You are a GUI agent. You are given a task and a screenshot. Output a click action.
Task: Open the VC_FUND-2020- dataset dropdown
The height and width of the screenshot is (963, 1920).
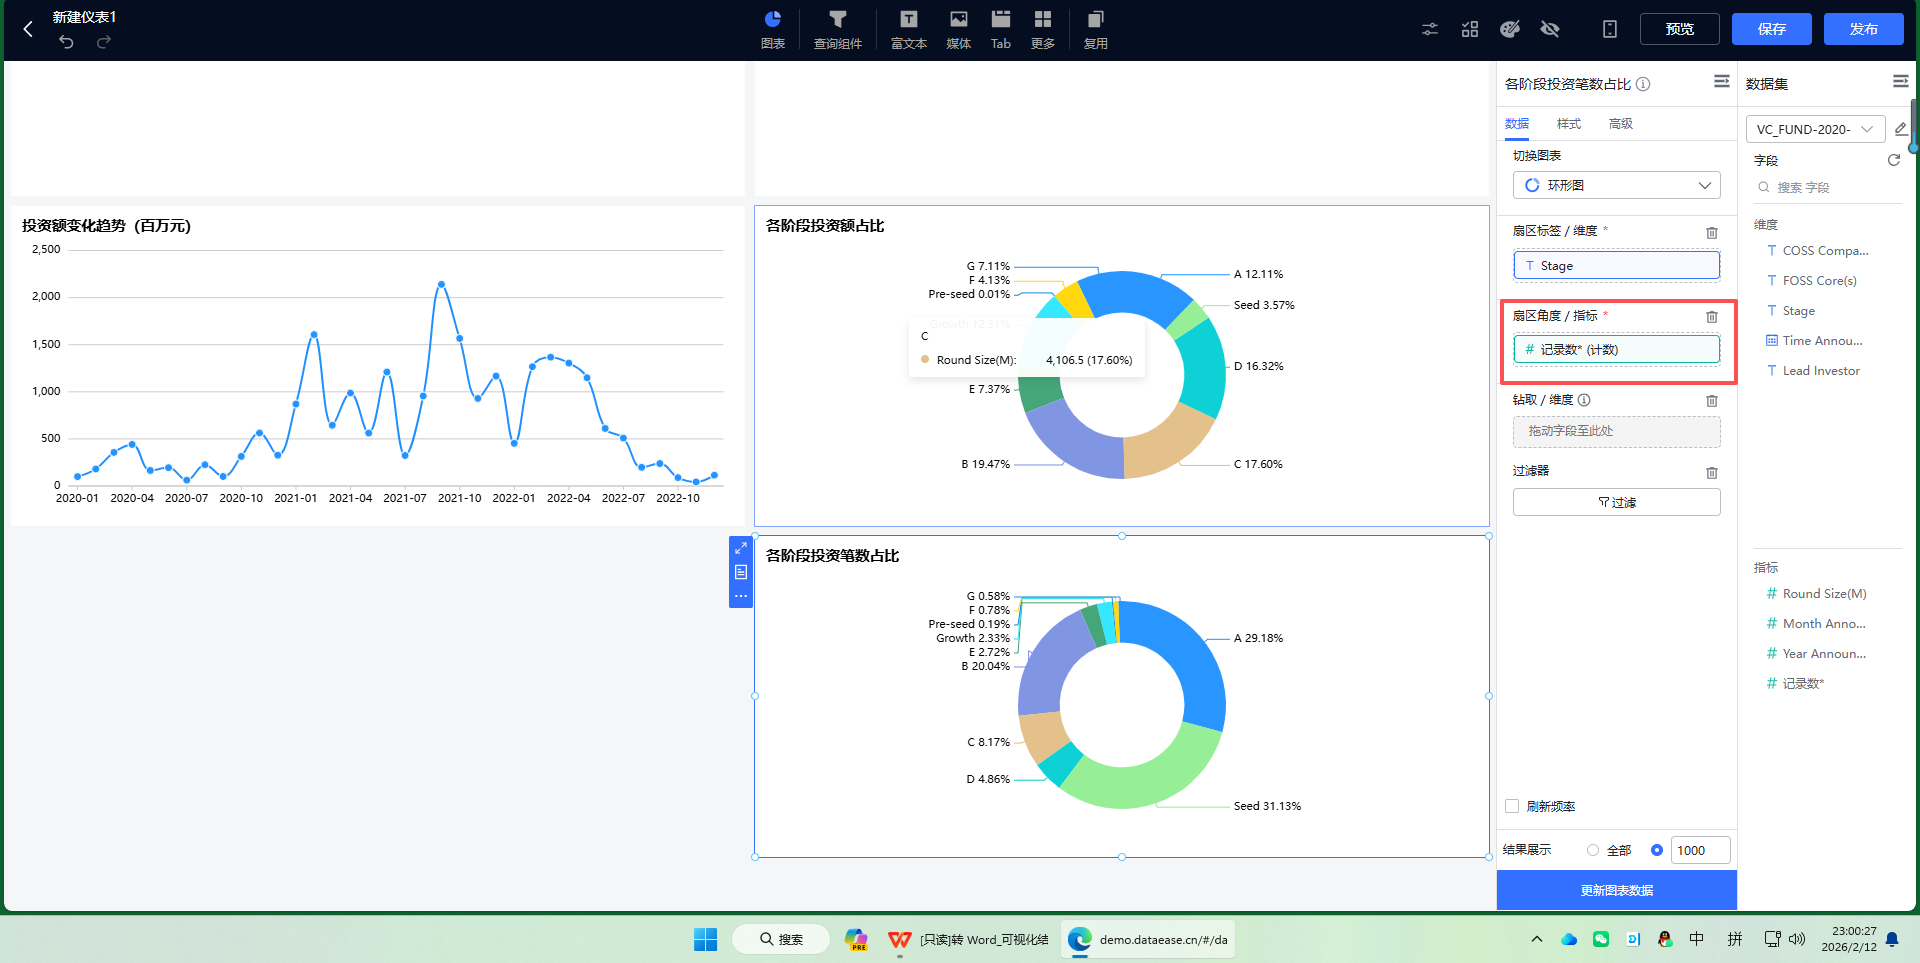(x=1816, y=129)
